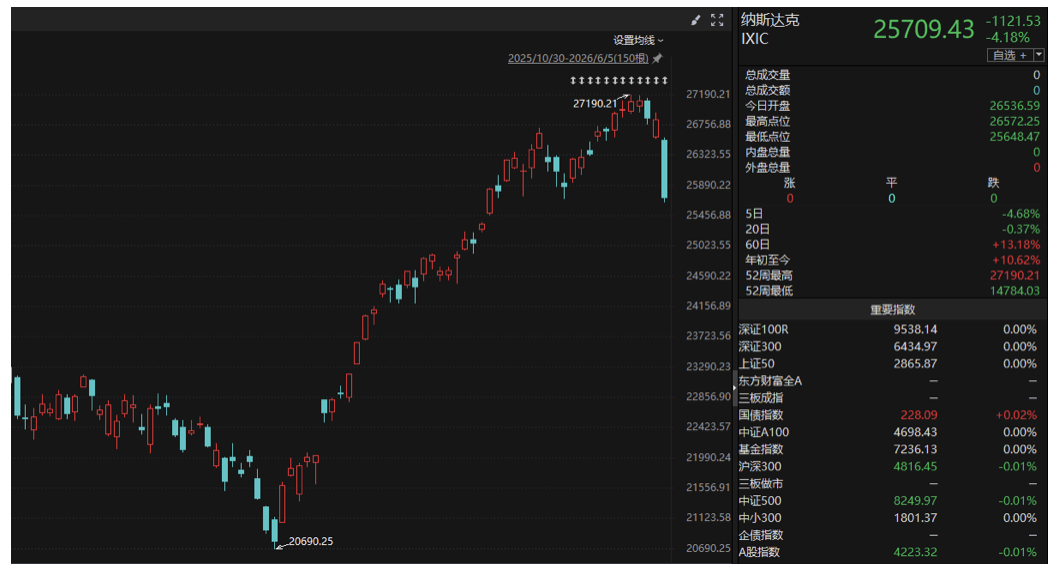
Task: Open the 沪深300 index row
Action: tap(892, 467)
